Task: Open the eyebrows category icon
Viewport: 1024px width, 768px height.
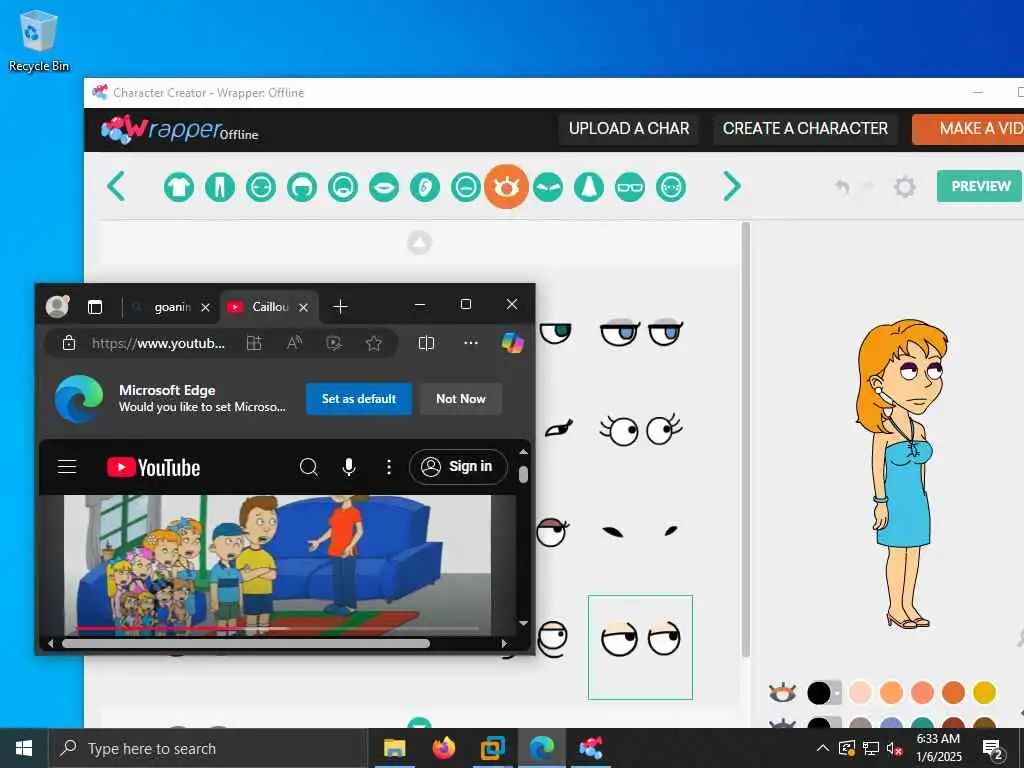Action: click(x=547, y=187)
